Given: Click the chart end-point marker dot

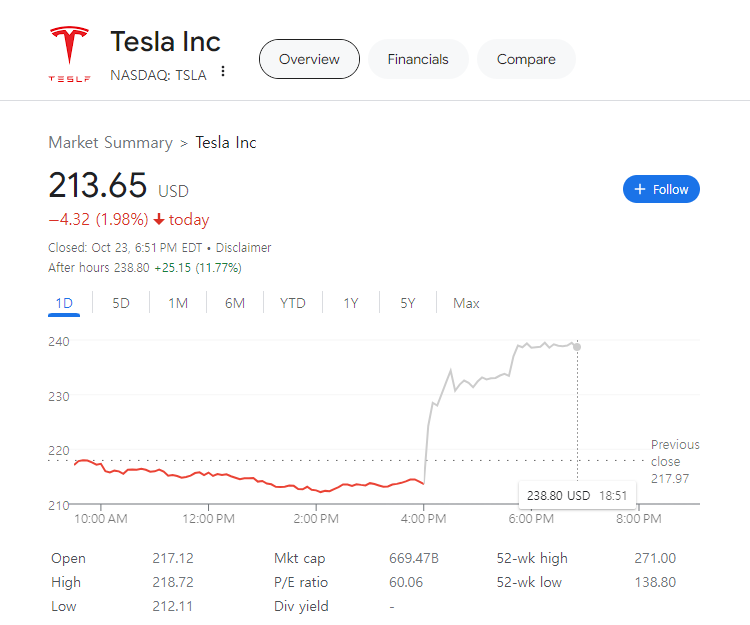Looking at the screenshot, I should [x=577, y=347].
